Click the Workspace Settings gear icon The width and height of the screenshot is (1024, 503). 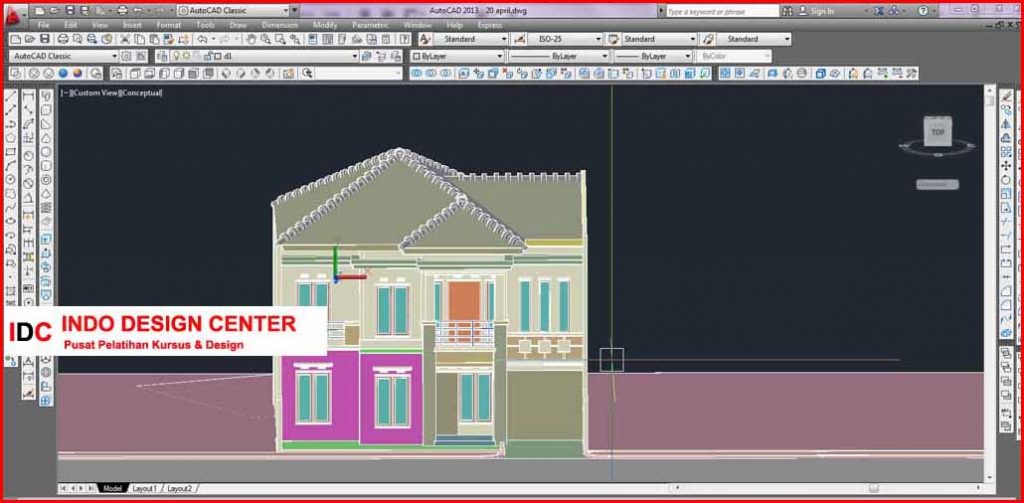point(126,56)
